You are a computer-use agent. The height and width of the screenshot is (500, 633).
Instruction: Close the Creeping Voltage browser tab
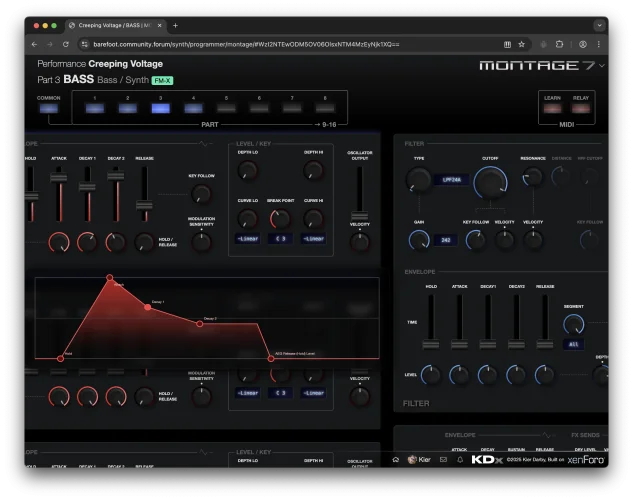(159, 25)
